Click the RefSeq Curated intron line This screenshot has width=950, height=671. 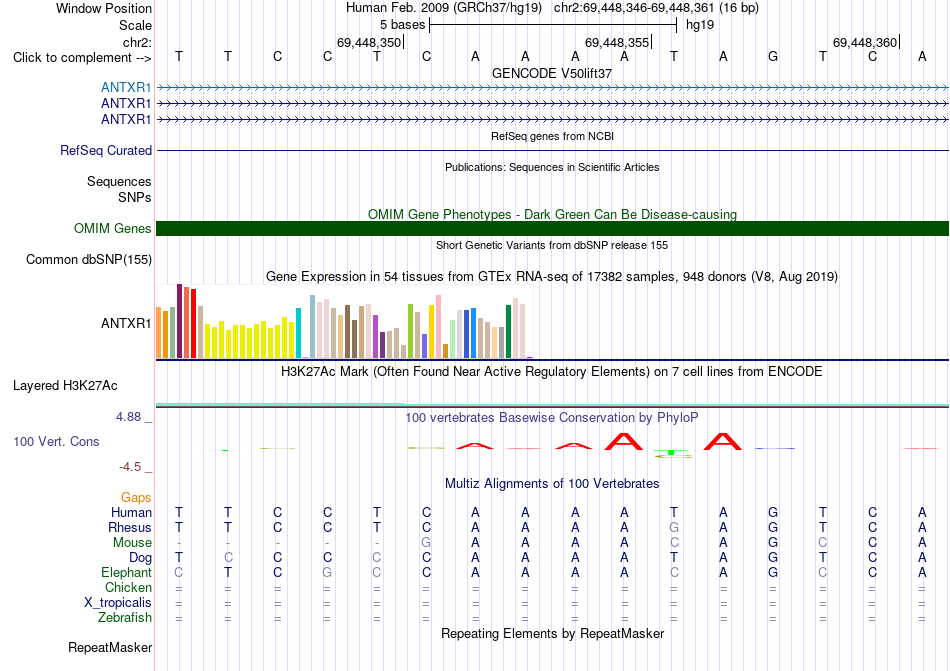click(553, 150)
